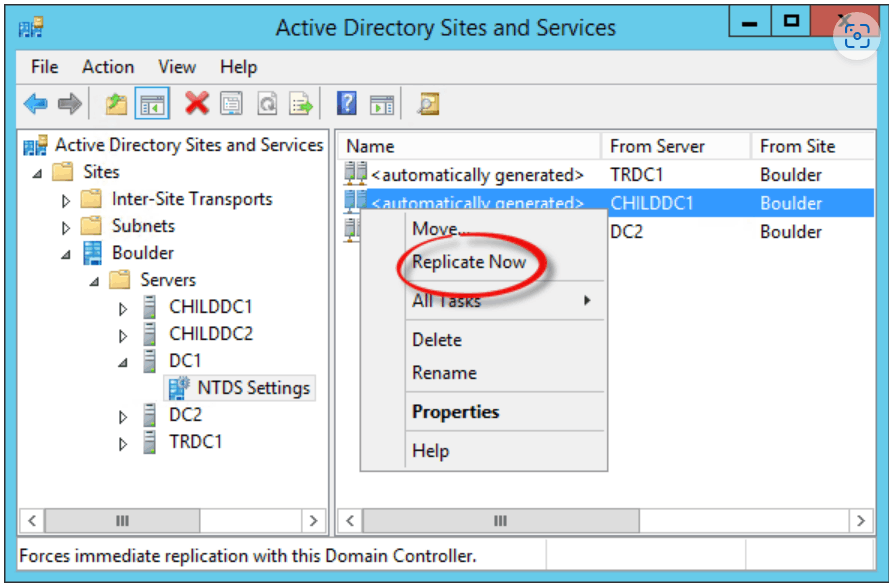Open Properties via toolbar sheet icon
The height and width of the screenshot is (586, 889).
(231, 104)
